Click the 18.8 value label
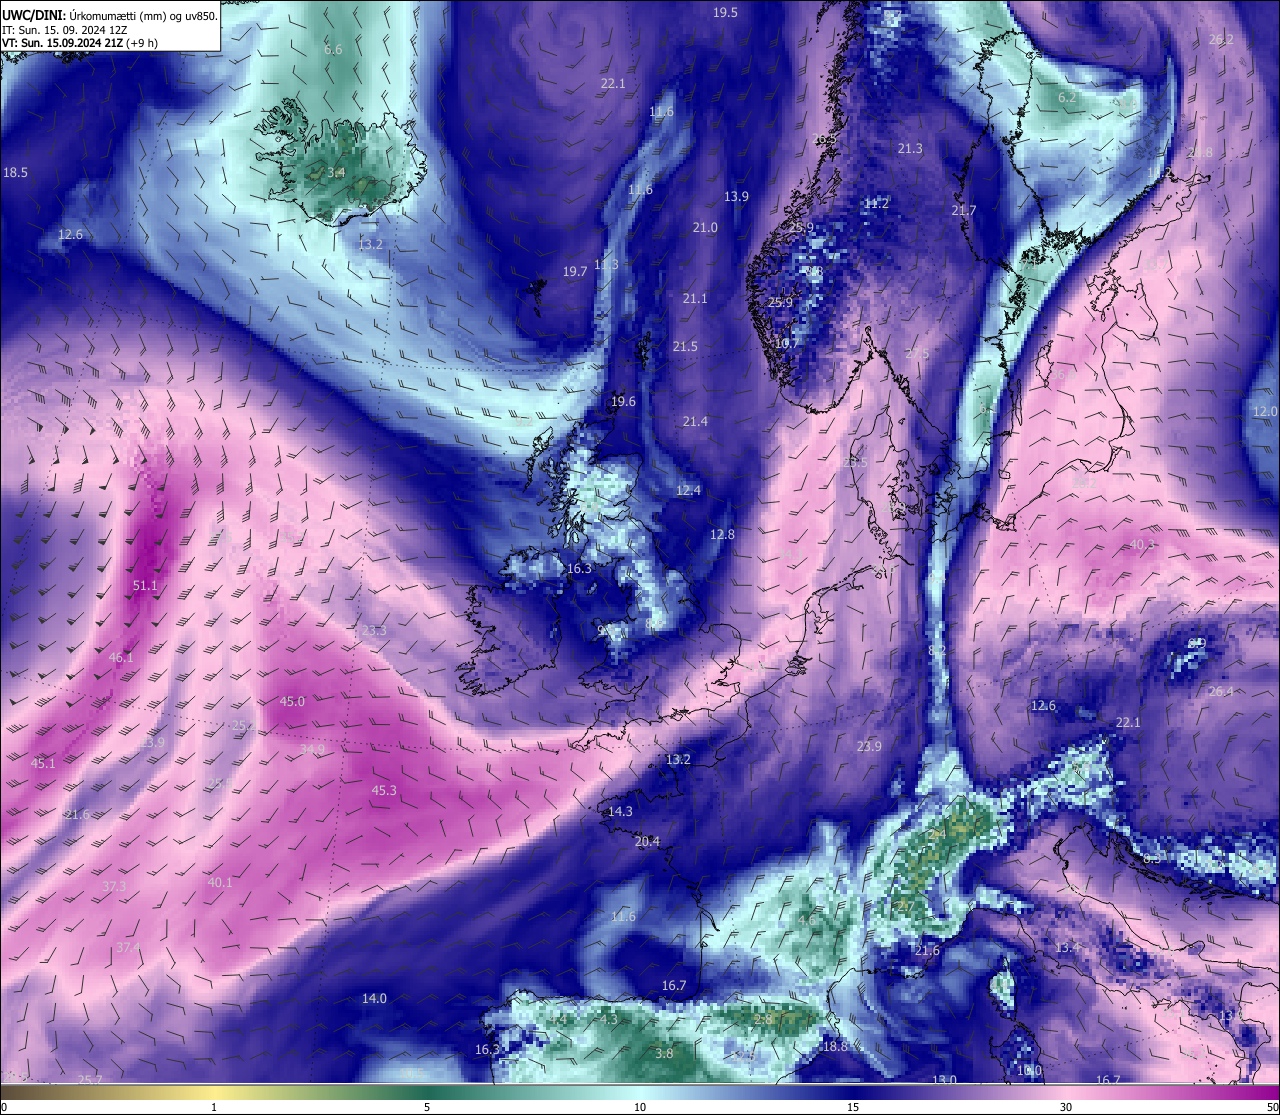Screen dimensions: 1280x1115 pos(835,1046)
